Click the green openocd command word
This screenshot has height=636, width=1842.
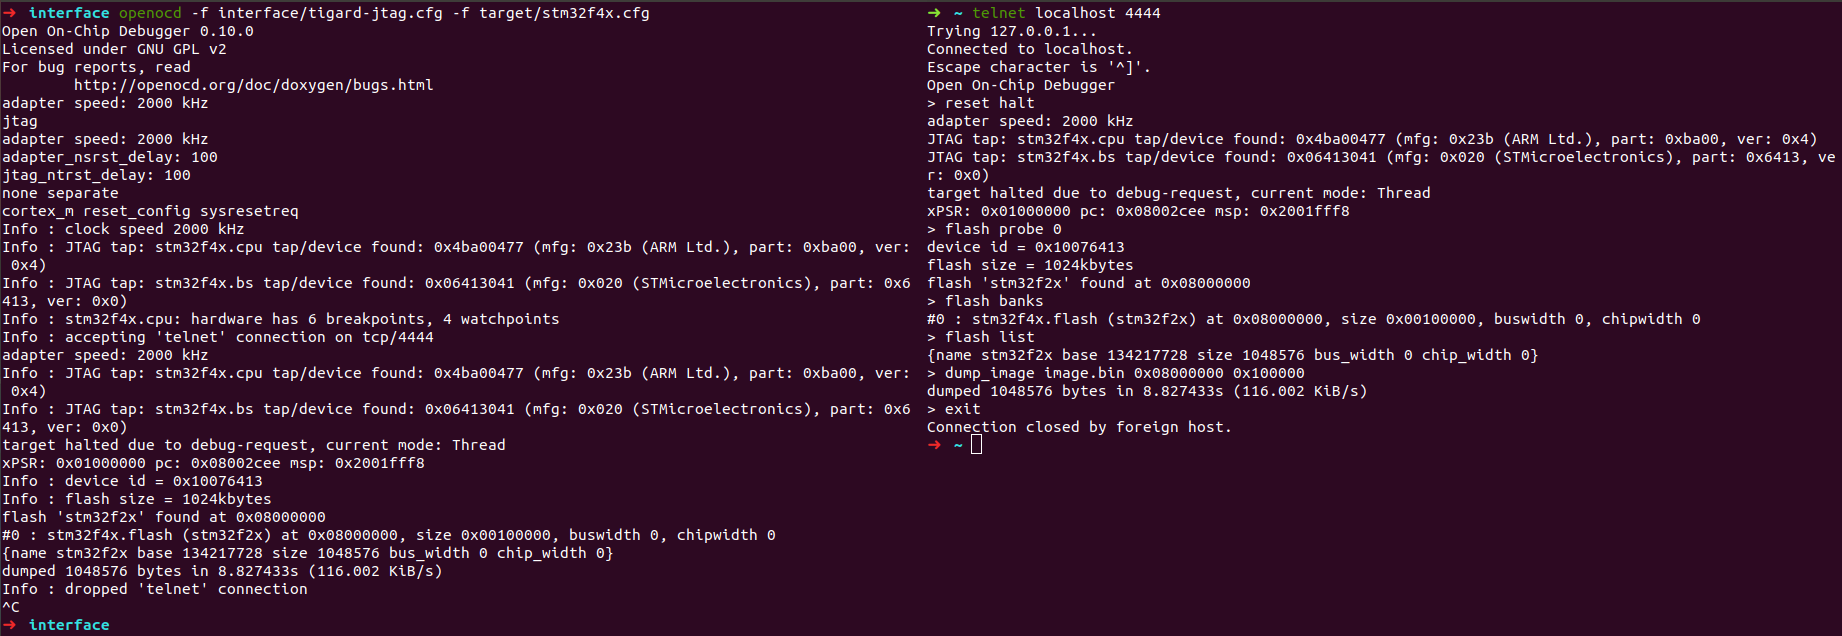coord(150,13)
